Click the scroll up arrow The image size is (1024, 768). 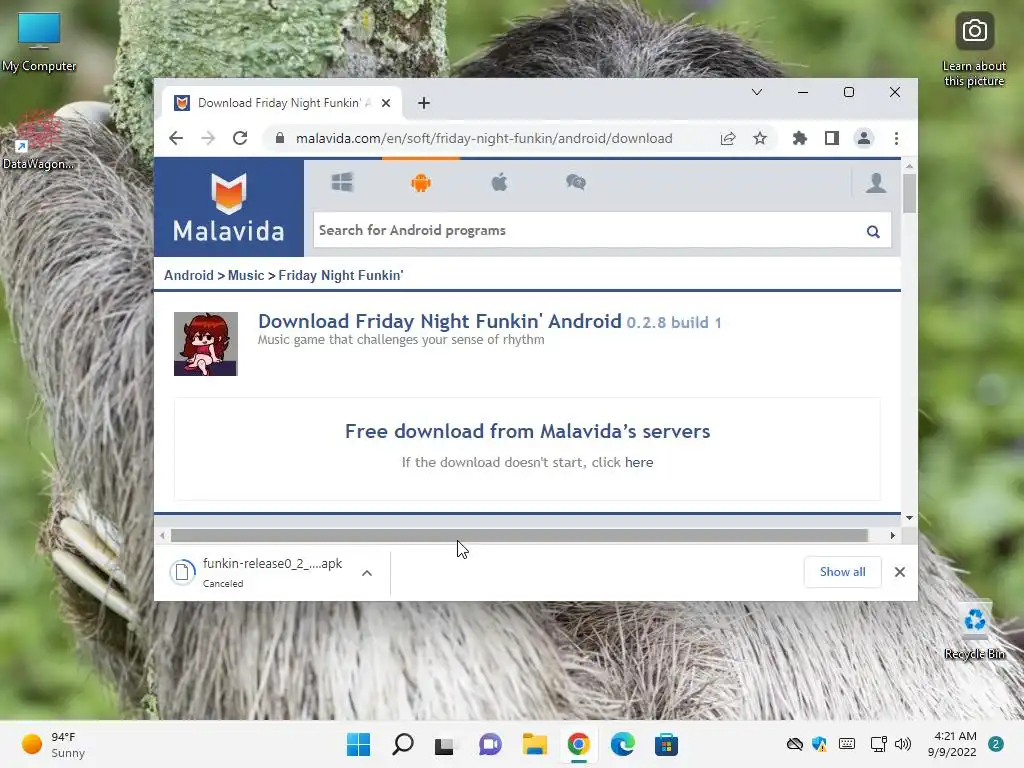[909, 166]
